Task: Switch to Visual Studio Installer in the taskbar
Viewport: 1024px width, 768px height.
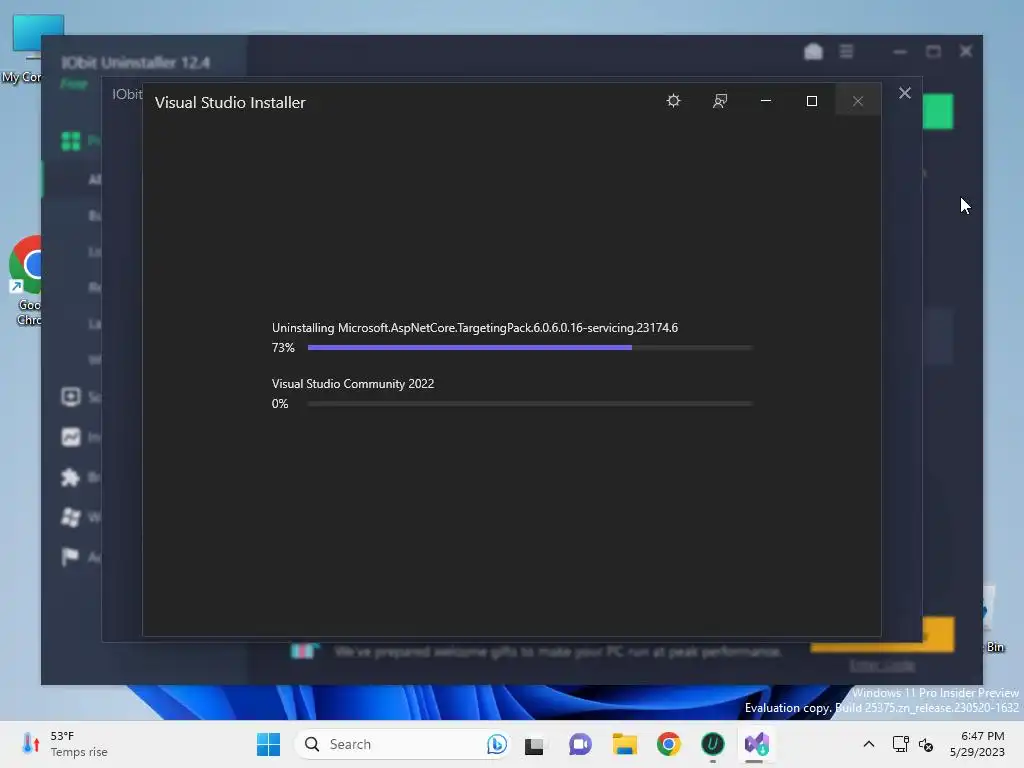Action: [757, 744]
